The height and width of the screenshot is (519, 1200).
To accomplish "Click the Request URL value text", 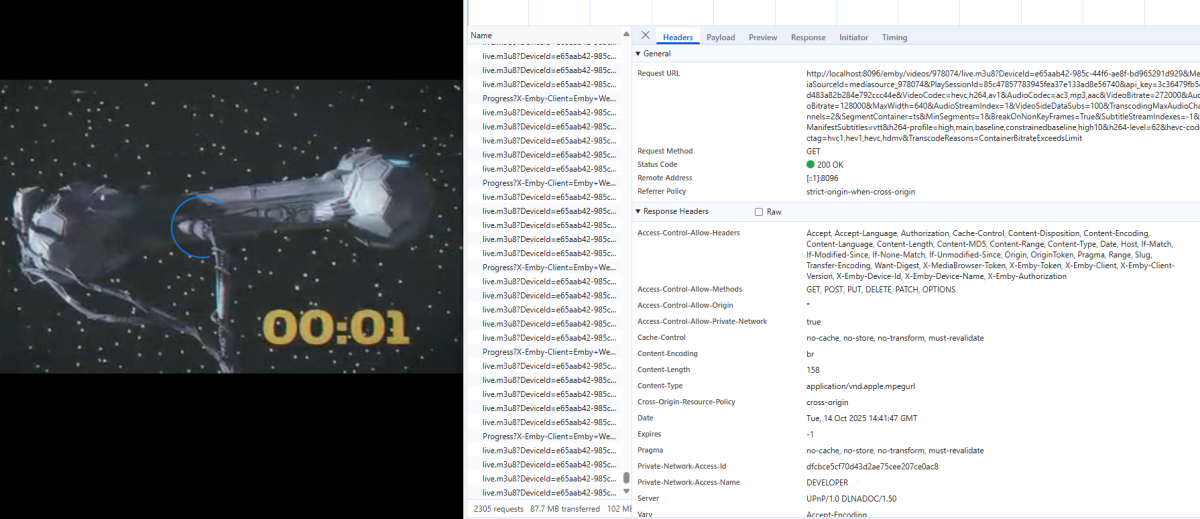I will coord(1000,105).
